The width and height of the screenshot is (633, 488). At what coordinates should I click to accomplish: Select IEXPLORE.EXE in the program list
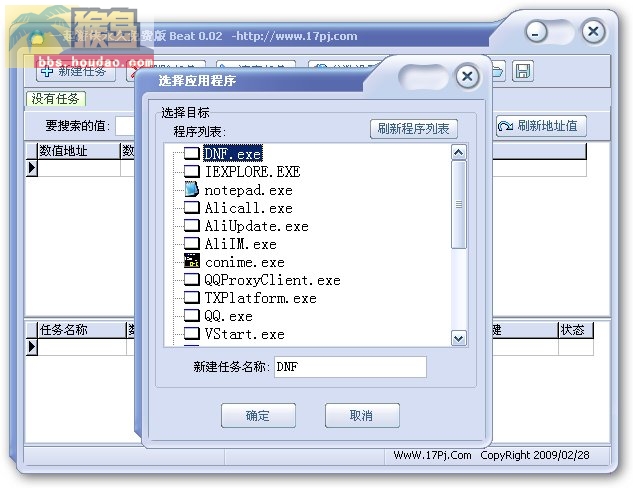[x=252, y=172]
